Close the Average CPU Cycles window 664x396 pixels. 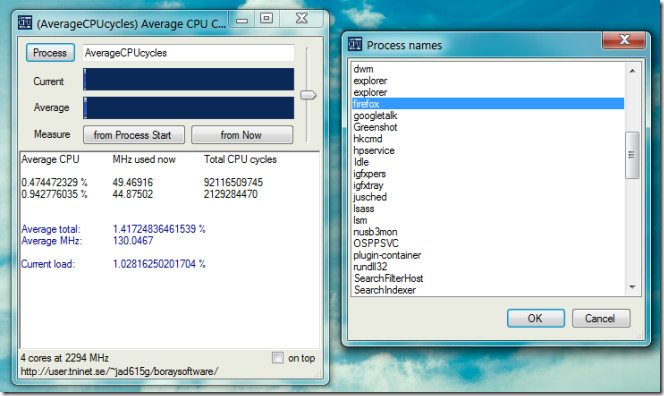pos(302,18)
